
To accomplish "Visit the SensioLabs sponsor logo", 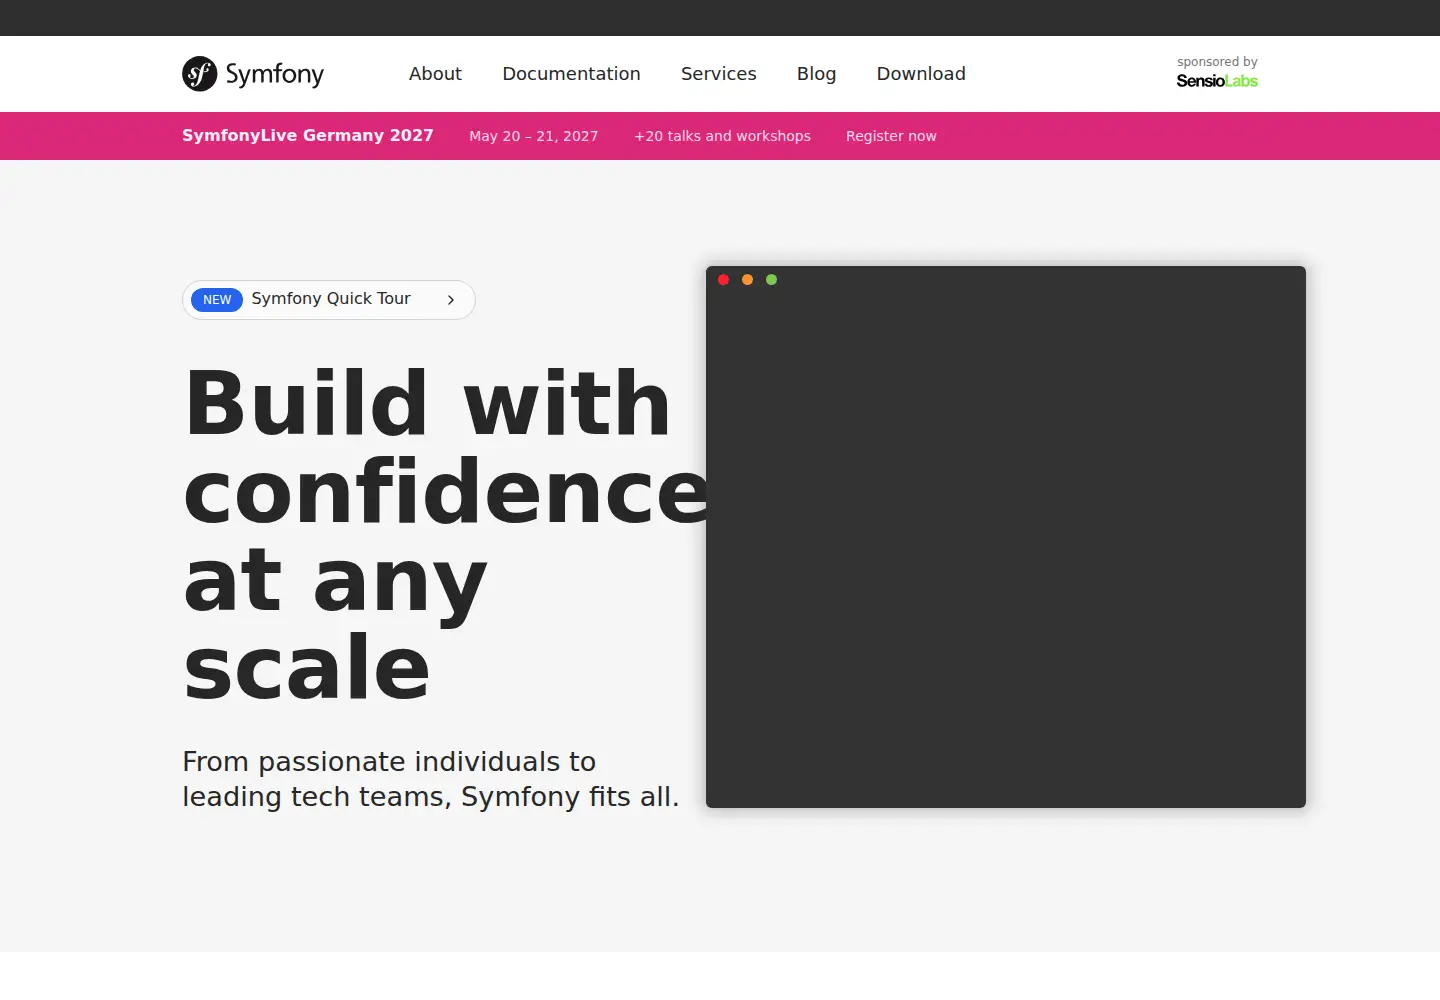I will point(1217,81).
